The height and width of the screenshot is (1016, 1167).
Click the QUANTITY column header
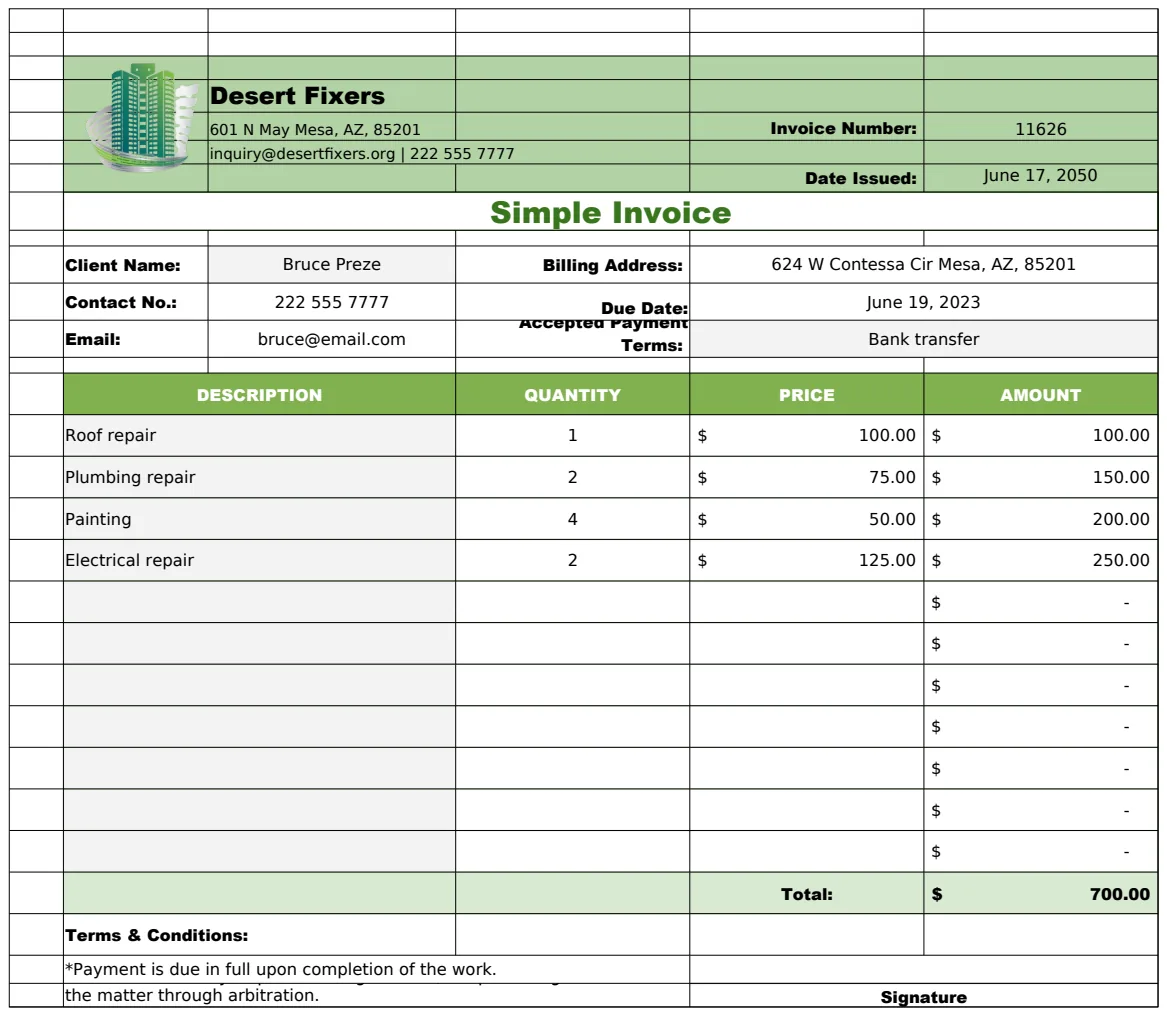pyautogui.click(x=572, y=394)
